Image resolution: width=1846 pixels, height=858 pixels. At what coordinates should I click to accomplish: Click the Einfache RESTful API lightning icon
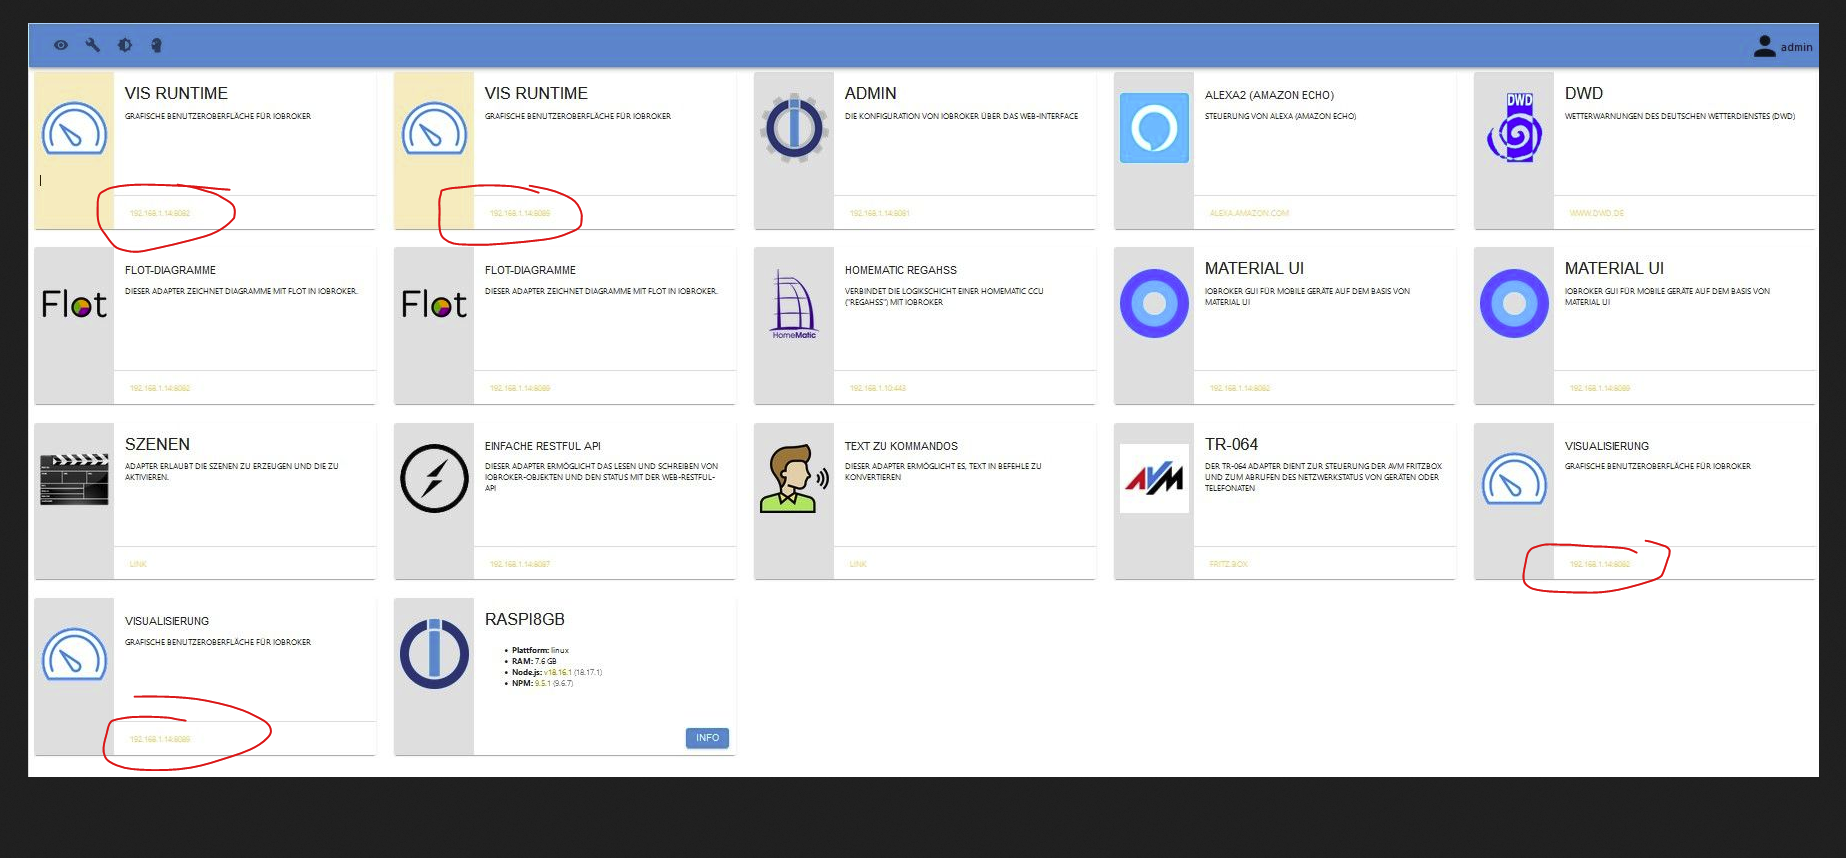(434, 479)
